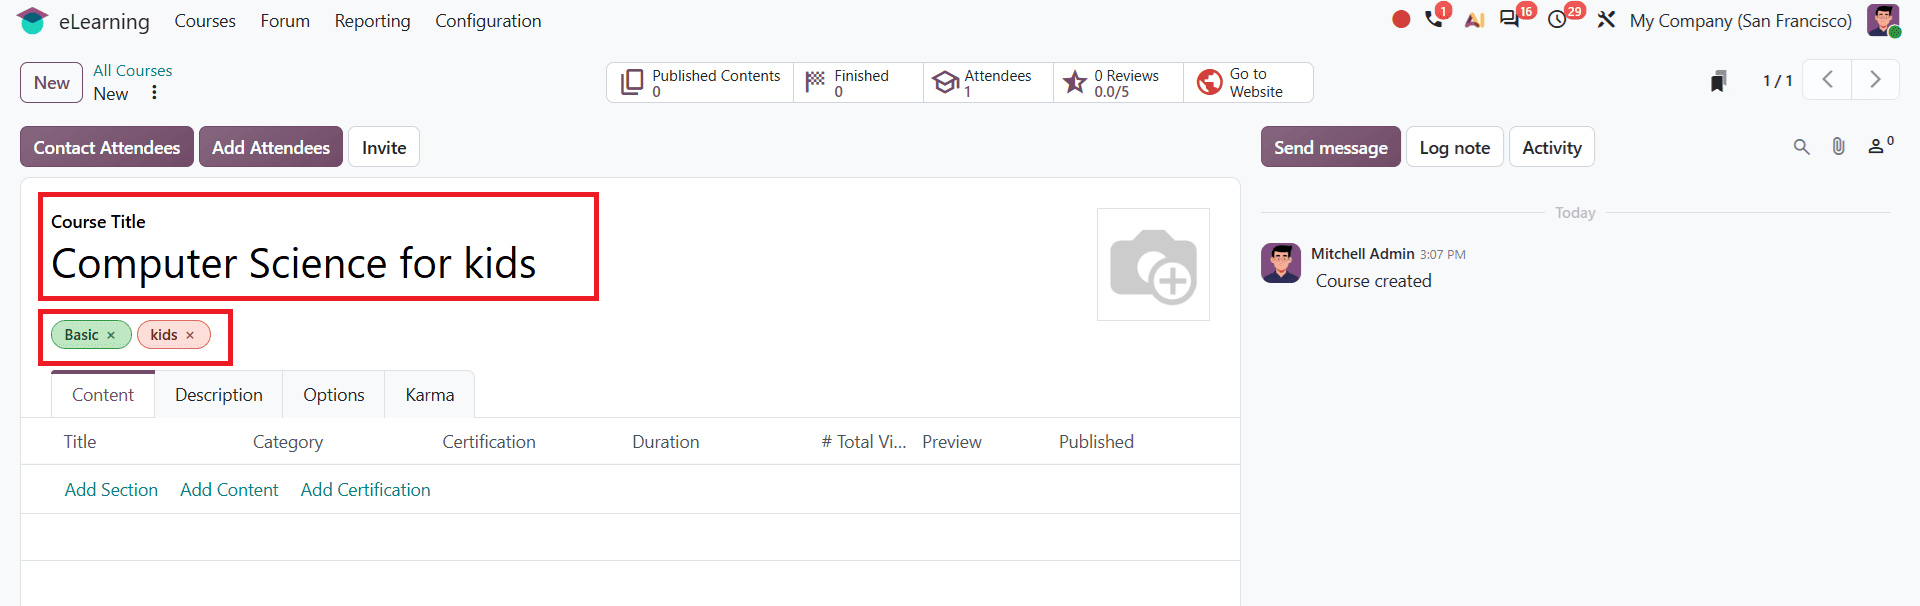The height and width of the screenshot is (606, 1920).
Task: Remove the Basic tag
Action: pyautogui.click(x=111, y=335)
